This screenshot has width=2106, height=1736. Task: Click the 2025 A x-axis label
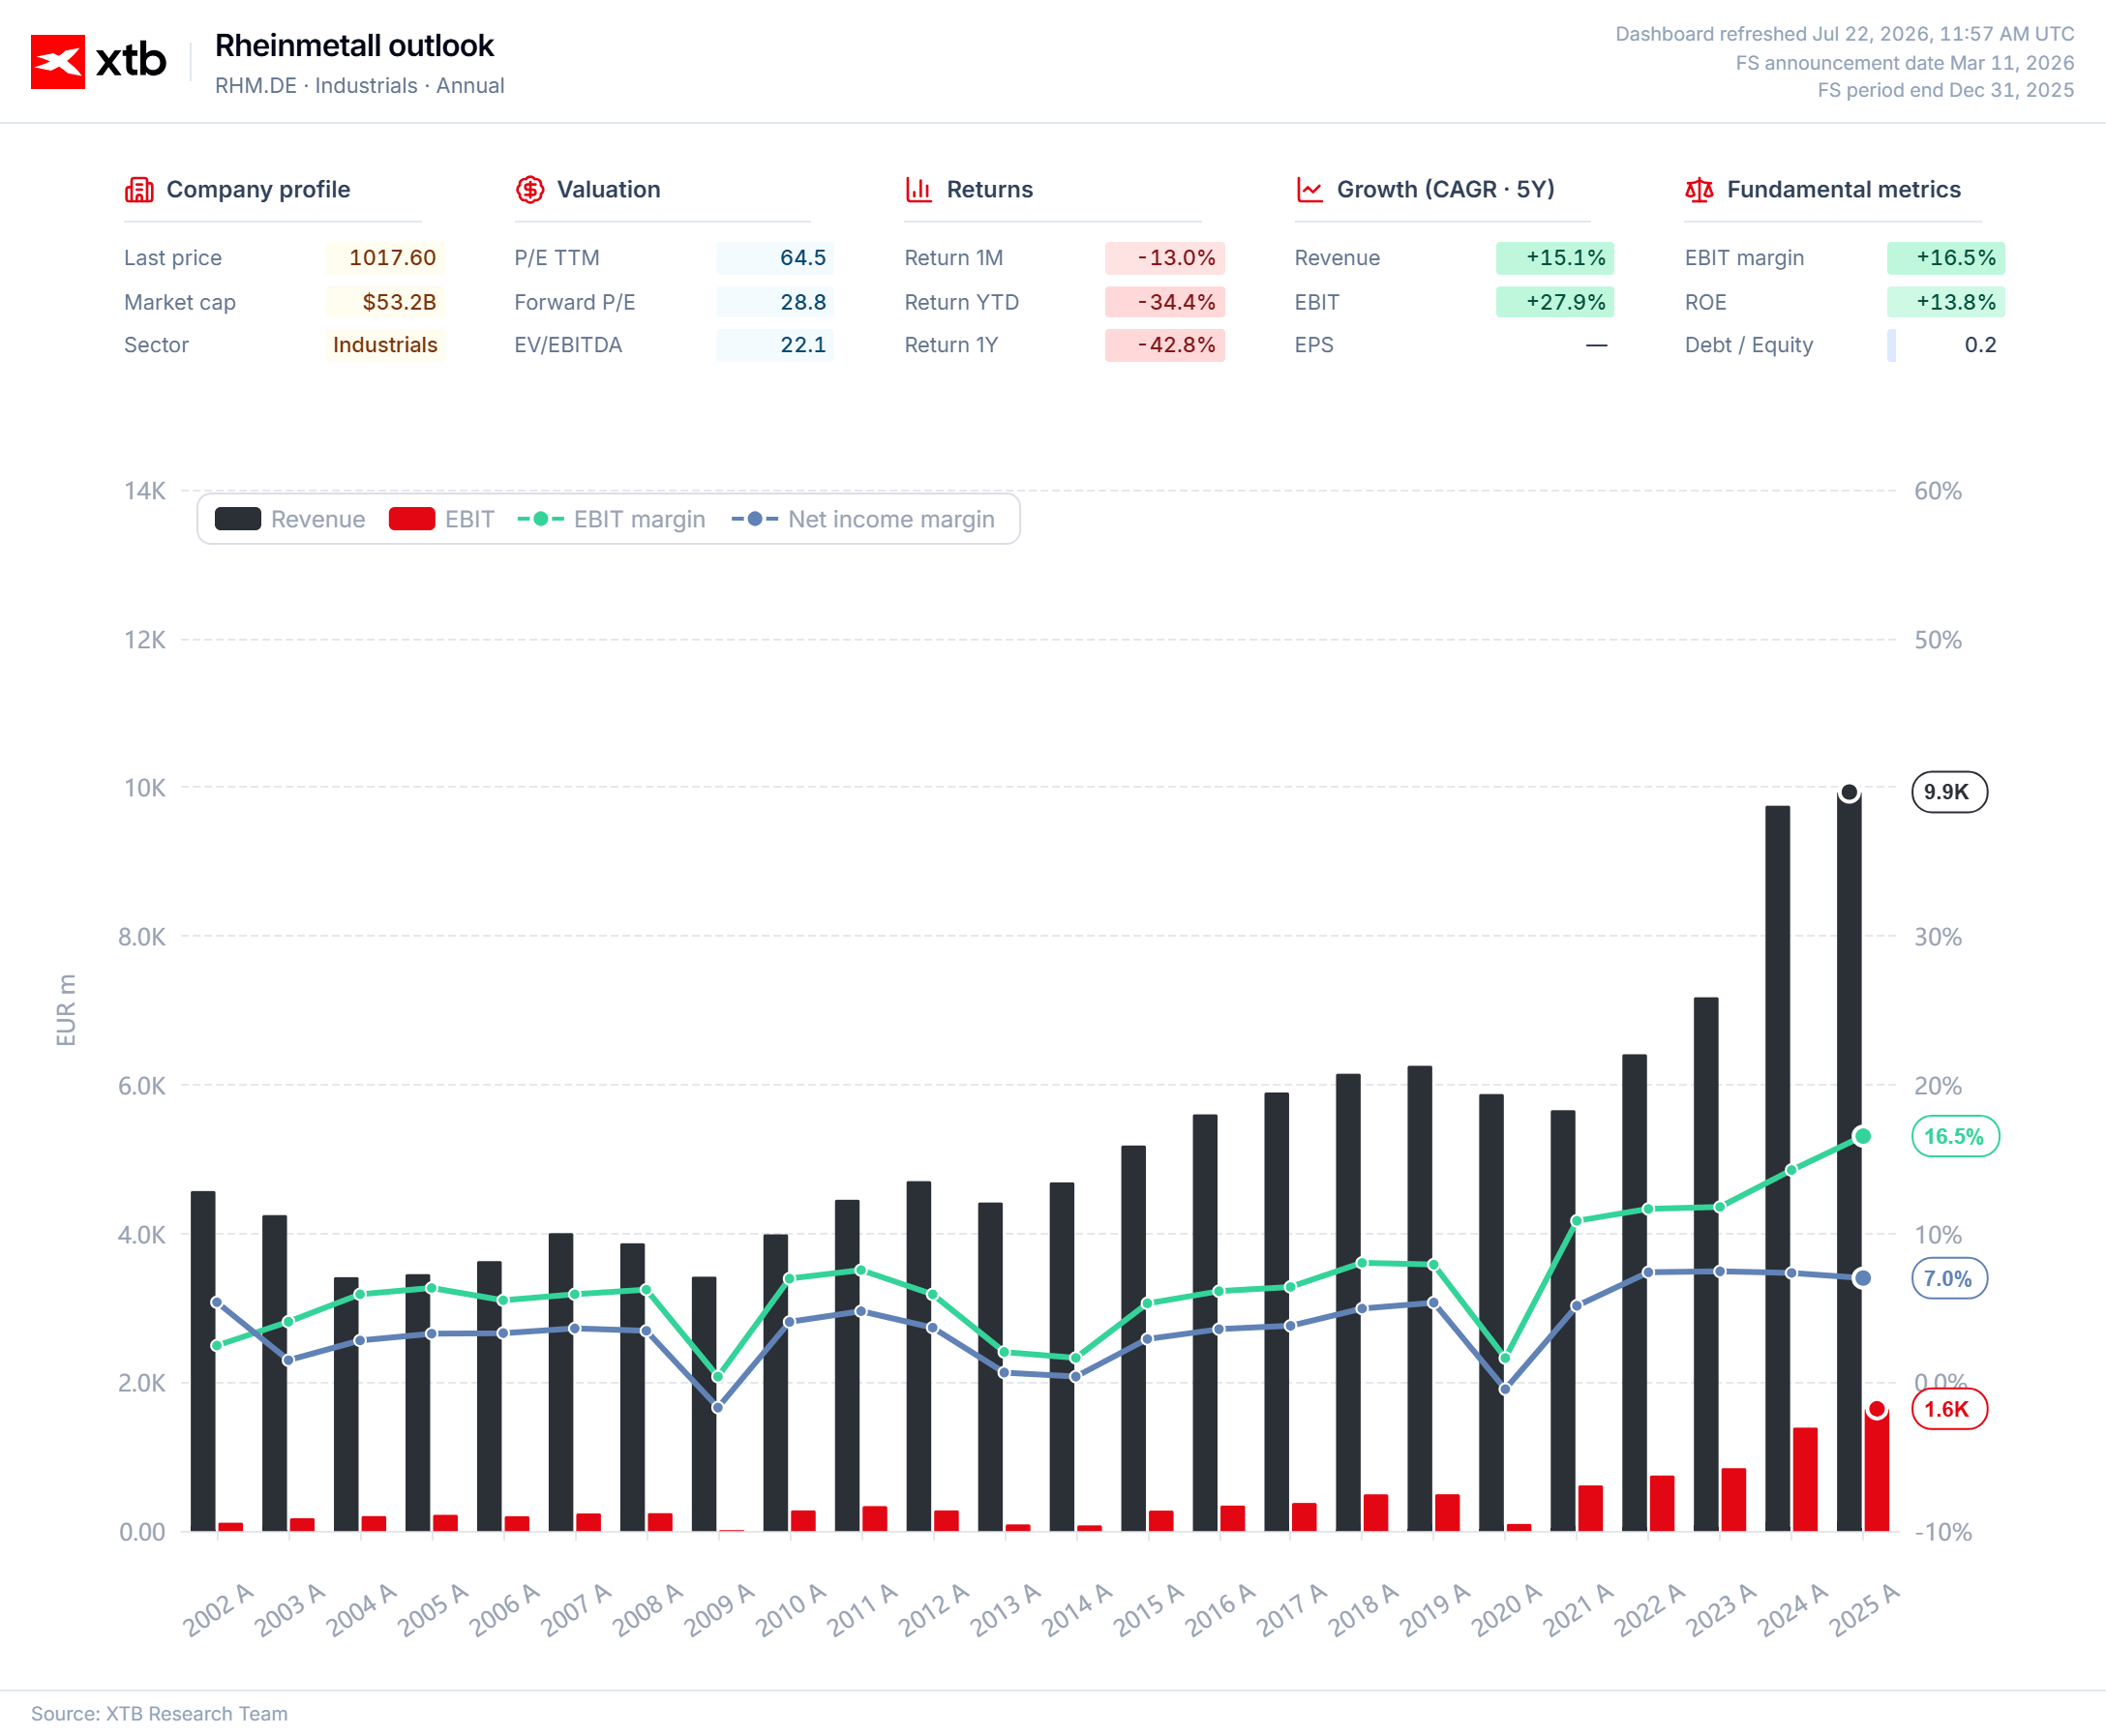[1863, 1609]
